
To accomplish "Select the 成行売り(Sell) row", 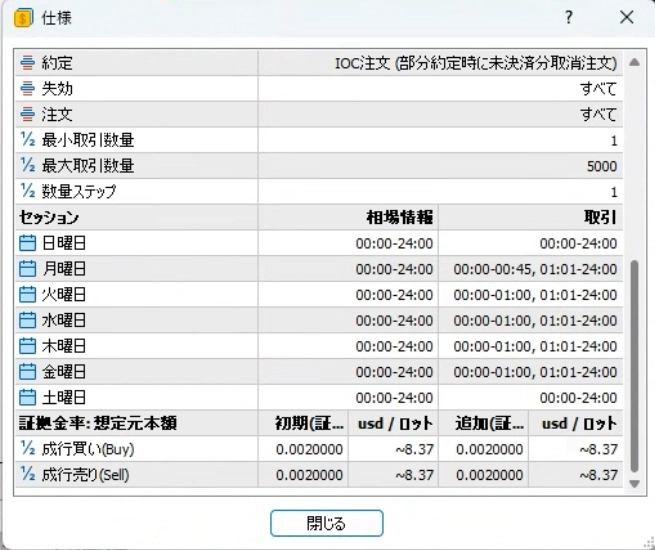I will [x=319, y=475].
